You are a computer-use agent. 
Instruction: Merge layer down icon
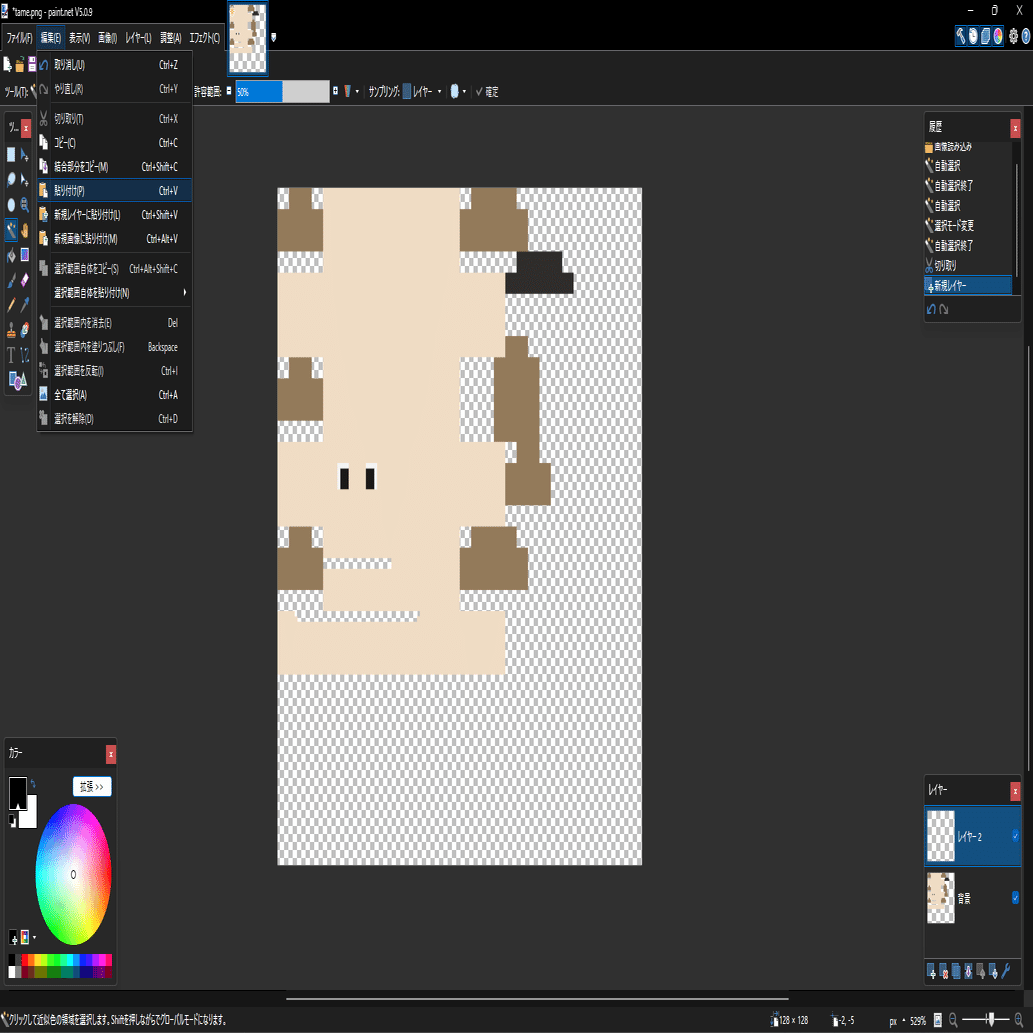[x=968, y=971]
